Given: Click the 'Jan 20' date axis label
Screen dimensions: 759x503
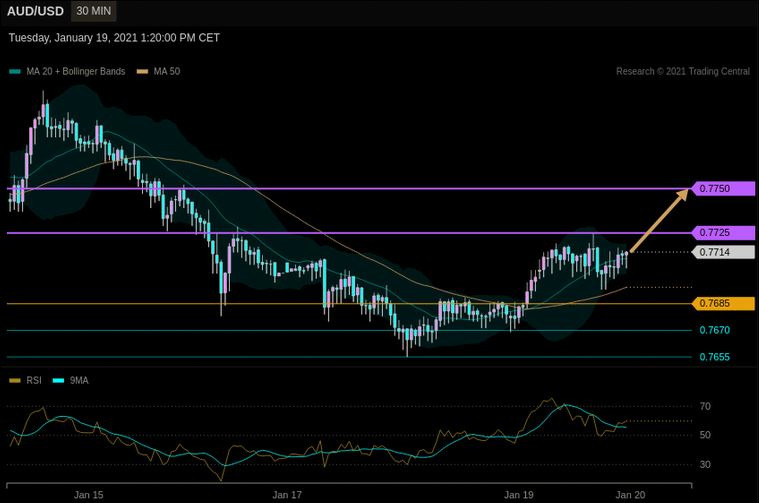Looking at the screenshot, I should click(630, 495).
